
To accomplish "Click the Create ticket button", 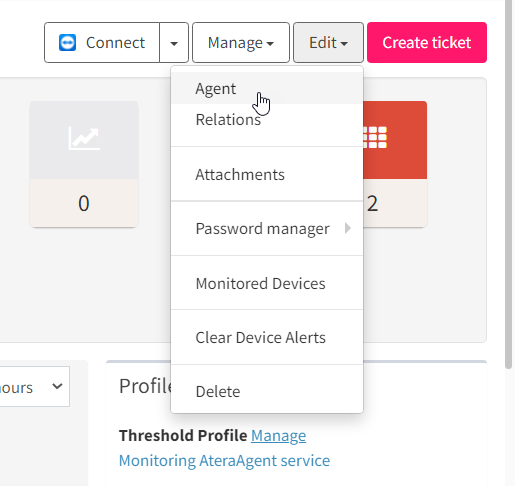I will 427,43.
